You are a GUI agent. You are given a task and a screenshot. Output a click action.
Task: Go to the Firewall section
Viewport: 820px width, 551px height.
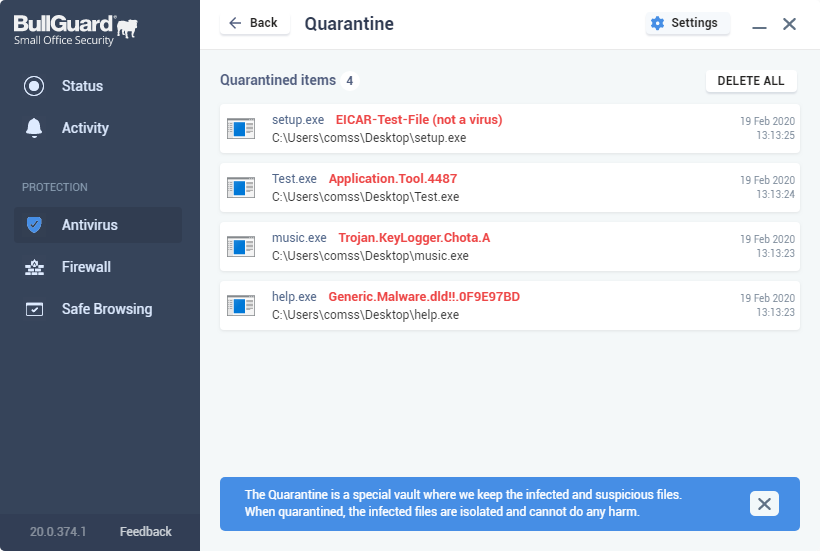tap(86, 267)
